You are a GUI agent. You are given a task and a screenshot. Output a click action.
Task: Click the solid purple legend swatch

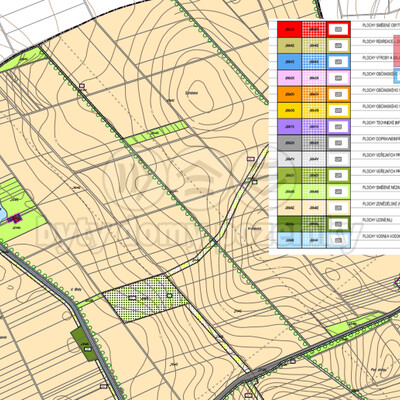(290, 127)
